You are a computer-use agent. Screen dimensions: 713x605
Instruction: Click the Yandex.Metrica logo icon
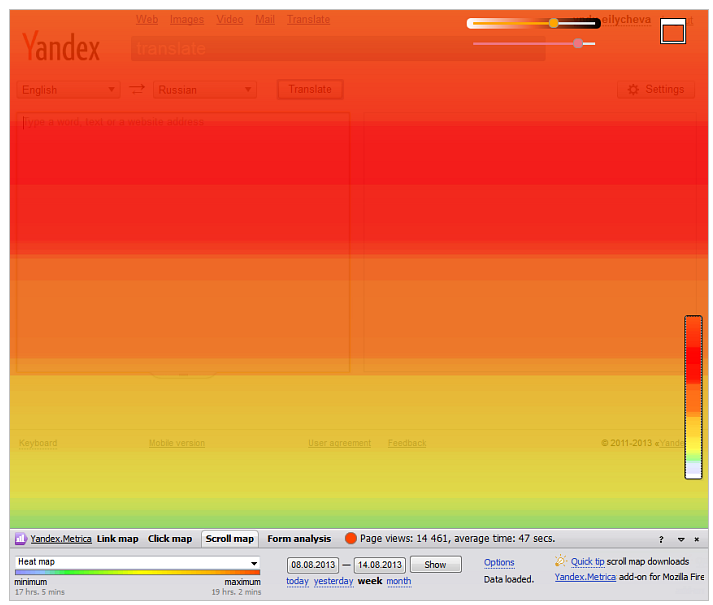tap(21, 539)
